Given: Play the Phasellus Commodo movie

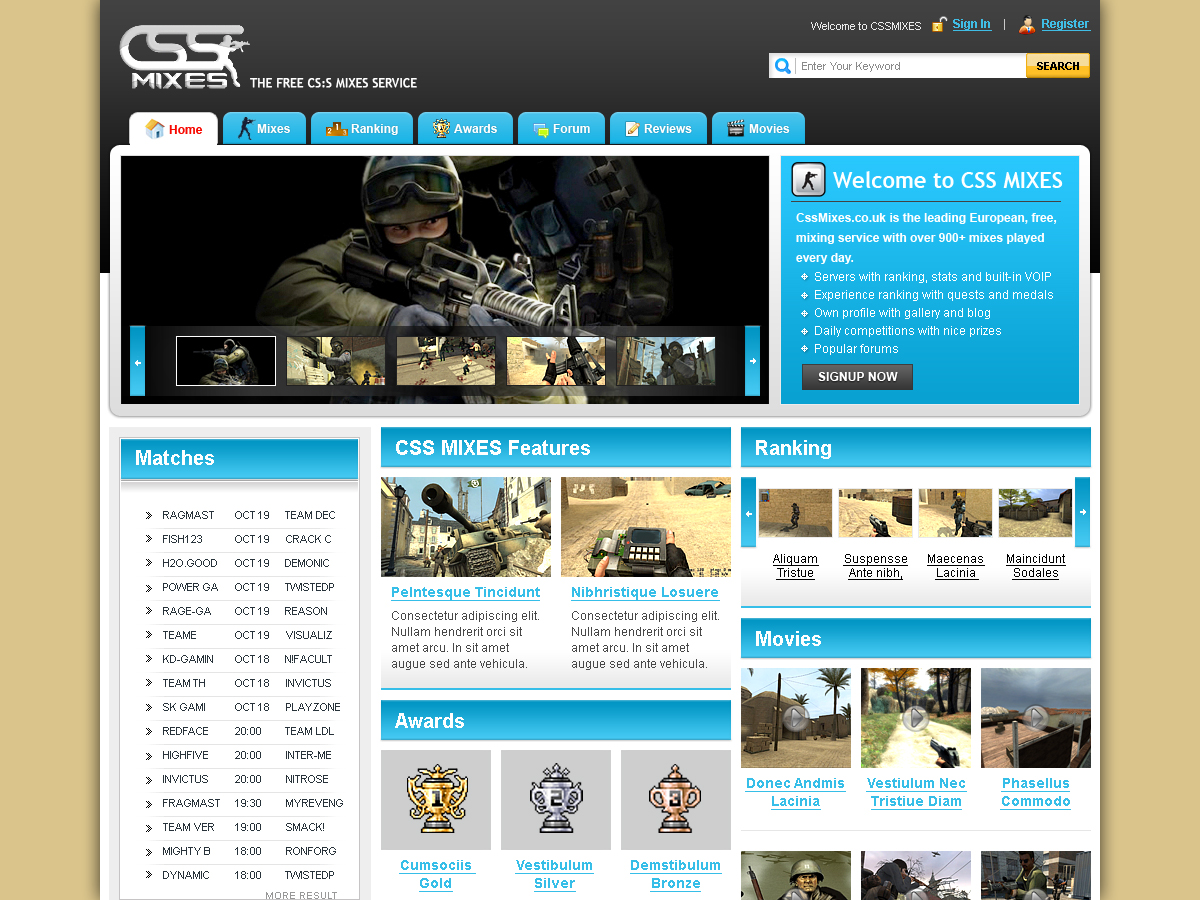Looking at the screenshot, I should click(1036, 718).
